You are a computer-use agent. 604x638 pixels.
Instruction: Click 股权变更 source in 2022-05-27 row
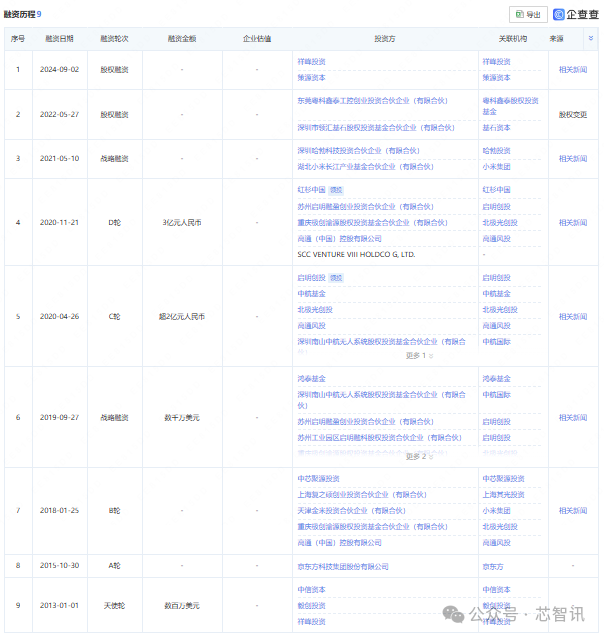573,115
